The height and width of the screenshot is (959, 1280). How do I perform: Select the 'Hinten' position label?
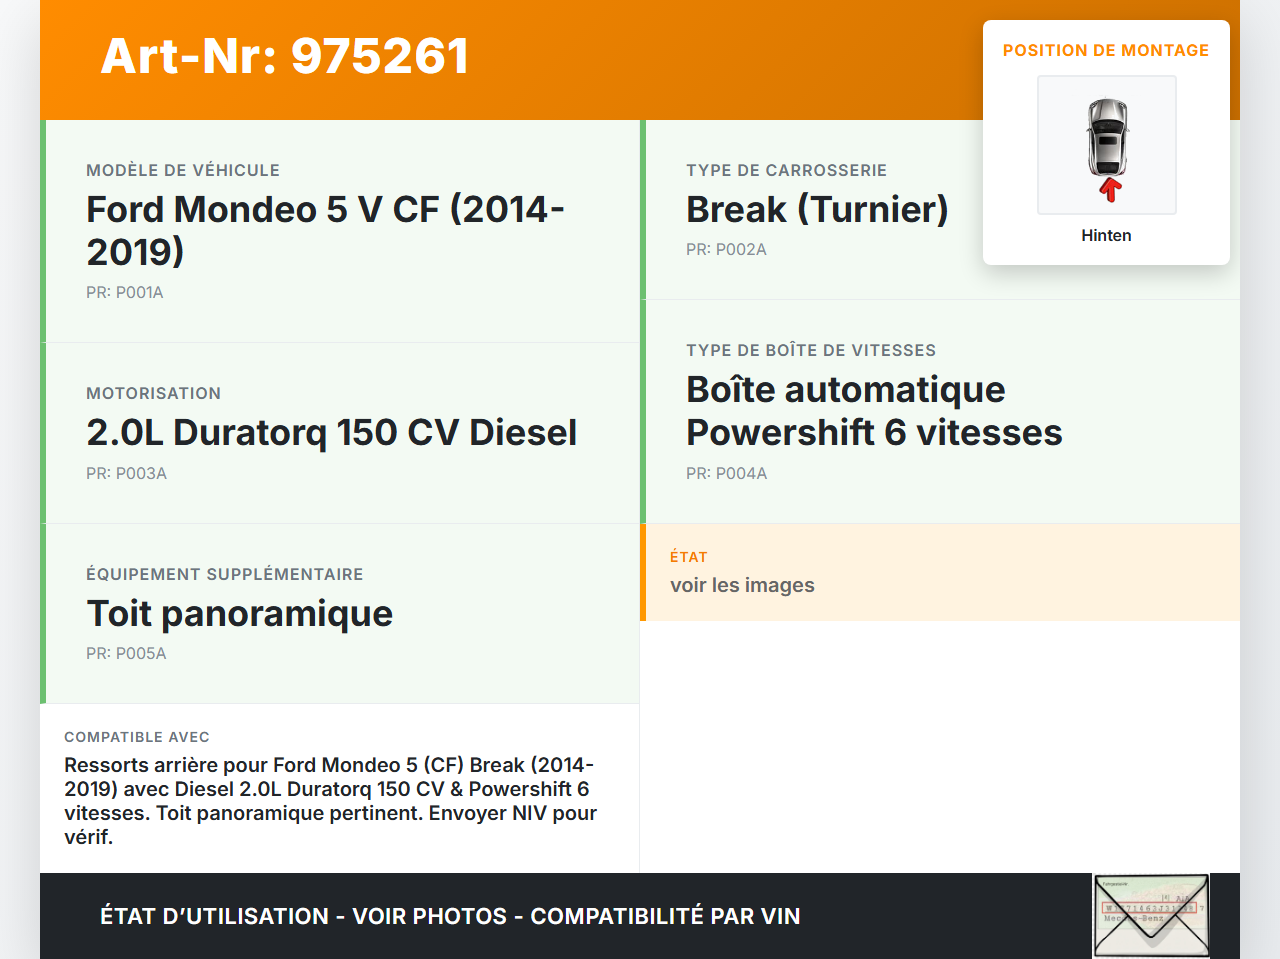pos(1106,236)
